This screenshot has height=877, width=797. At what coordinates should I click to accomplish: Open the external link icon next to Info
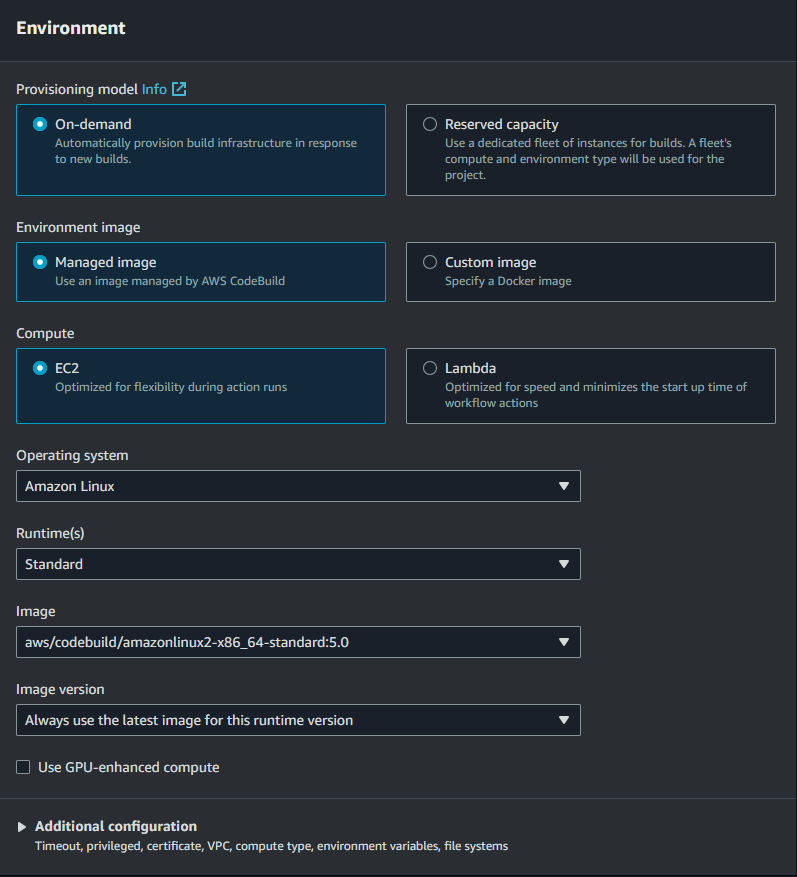click(x=179, y=89)
